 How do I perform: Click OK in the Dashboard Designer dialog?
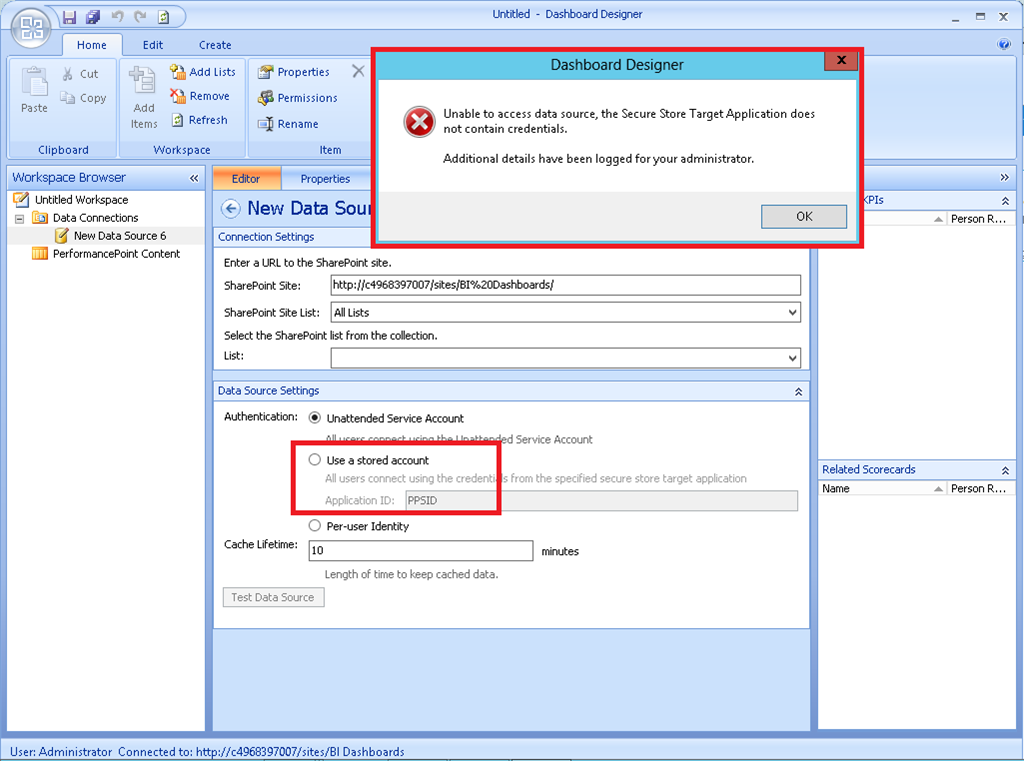(804, 216)
